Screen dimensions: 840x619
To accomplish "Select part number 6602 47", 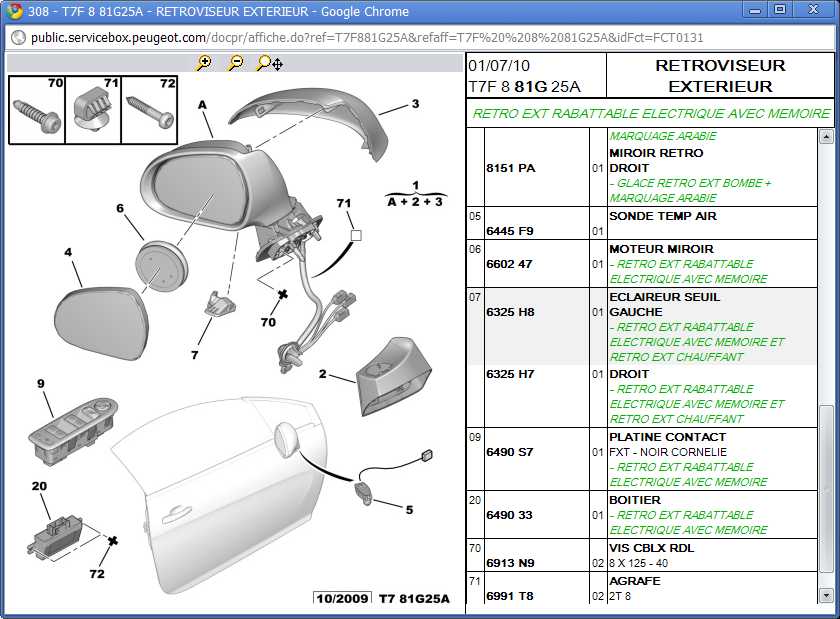I will click(x=510, y=264).
